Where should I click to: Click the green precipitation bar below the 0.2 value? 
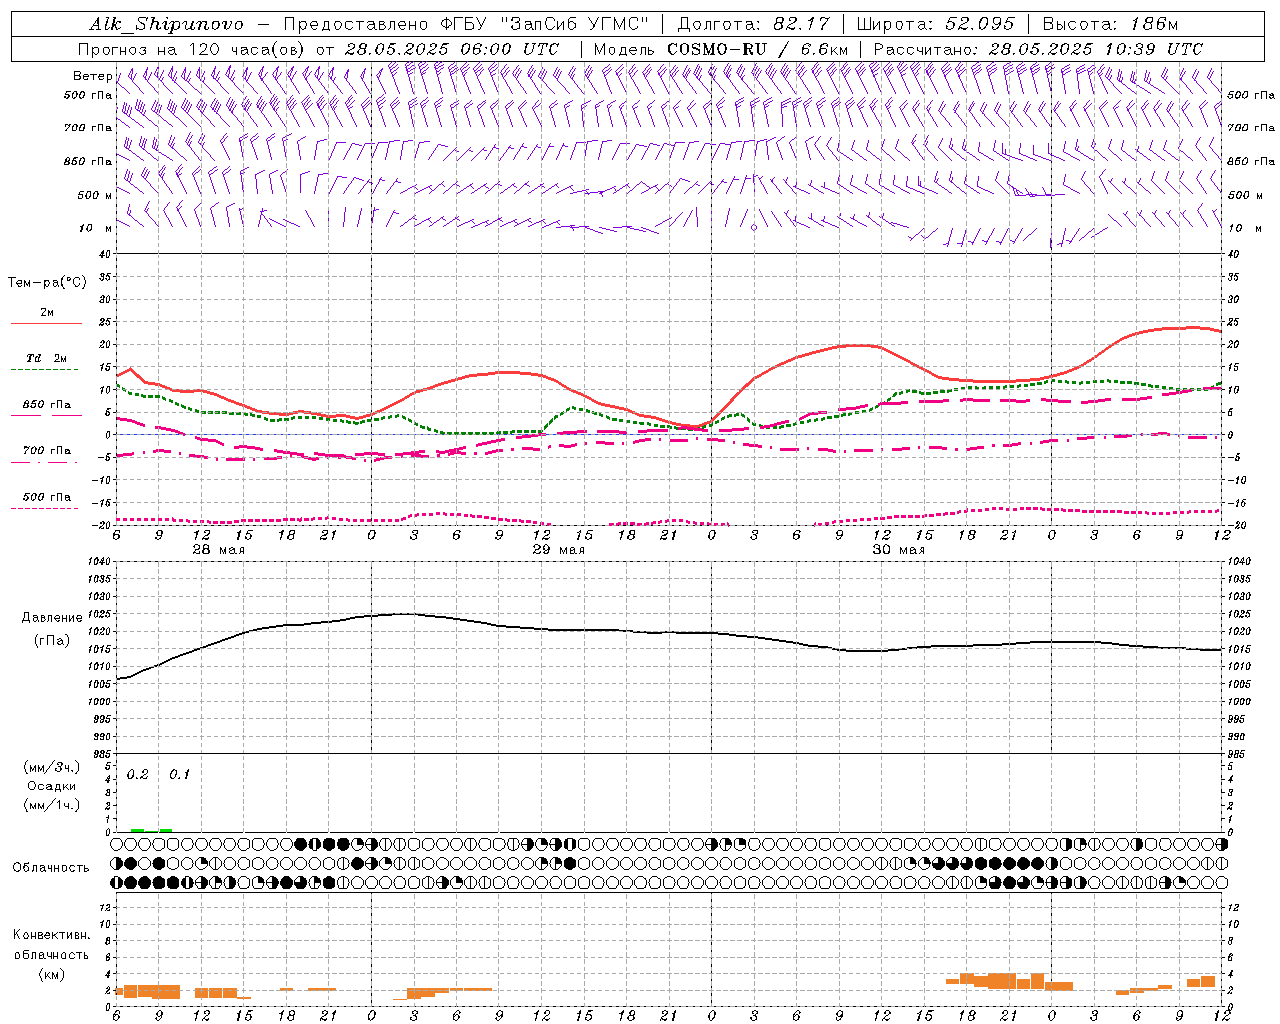pyautogui.click(x=137, y=830)
